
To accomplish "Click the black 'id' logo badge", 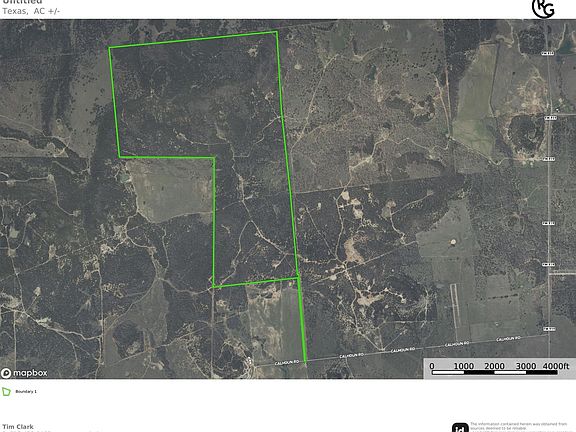I will tap(460, 428).
